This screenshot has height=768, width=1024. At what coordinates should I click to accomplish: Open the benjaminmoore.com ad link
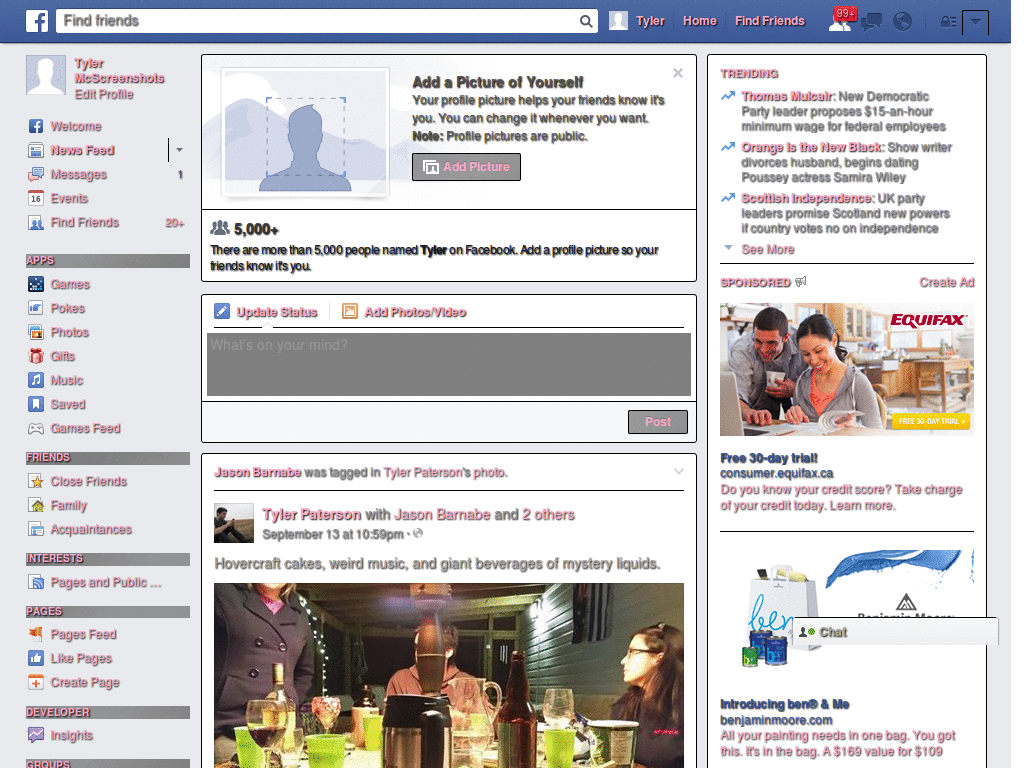click(776, 720)
